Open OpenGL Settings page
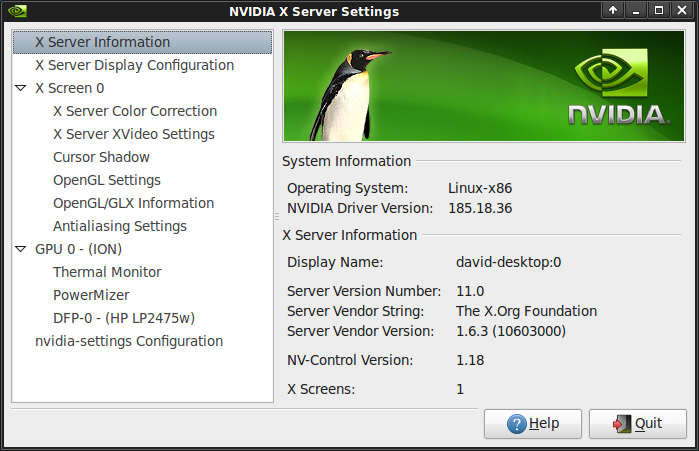Viewport: 699px width, 451px height. pyautogui.click(x=107, y=180)
